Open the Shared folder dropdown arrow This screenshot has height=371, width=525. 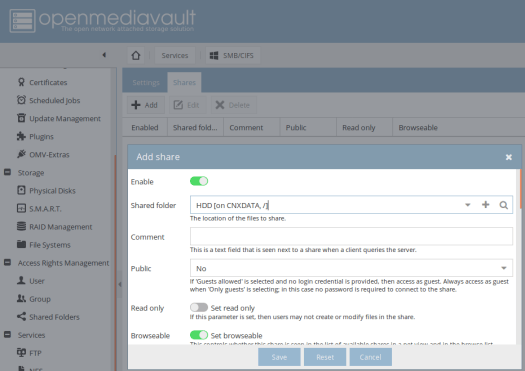468,205
